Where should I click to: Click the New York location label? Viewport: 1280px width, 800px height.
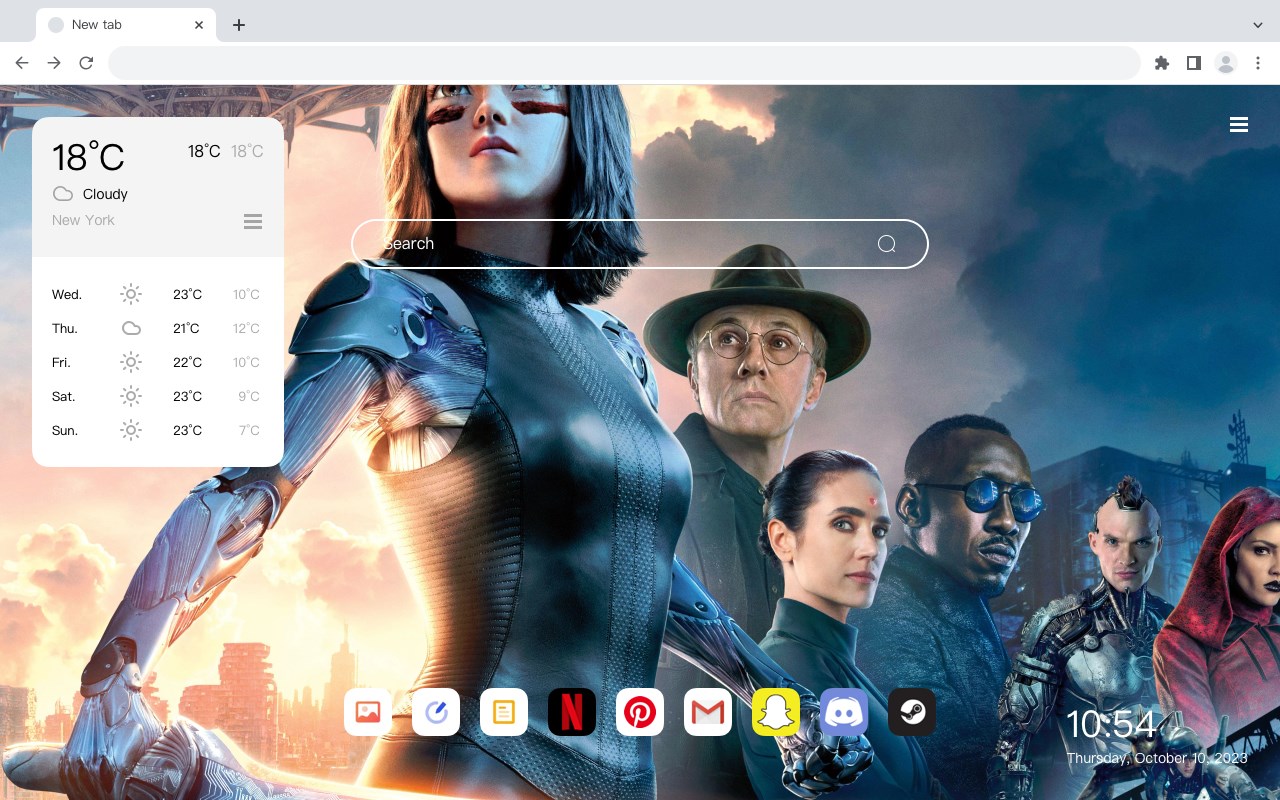tap(83, 220)
